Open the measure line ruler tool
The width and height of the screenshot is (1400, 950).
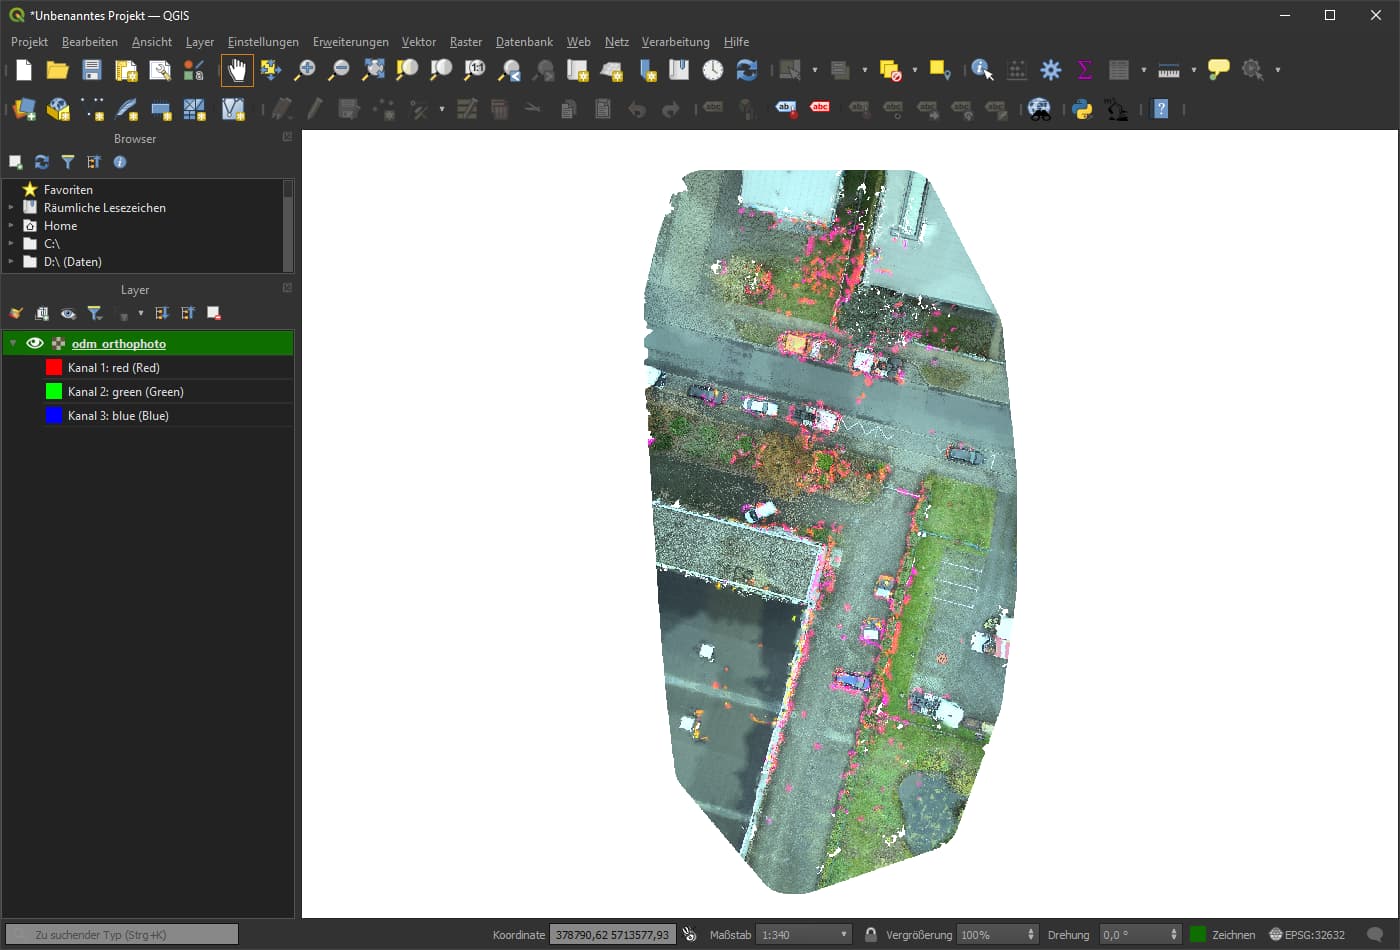1169,70
